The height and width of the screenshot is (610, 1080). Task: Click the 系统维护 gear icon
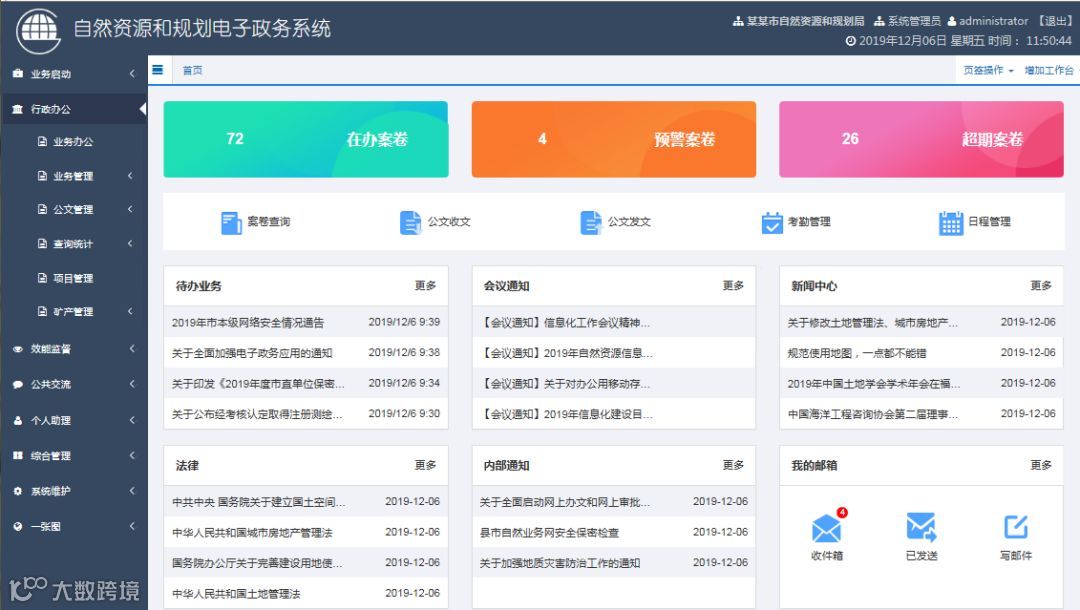(18, 491)
